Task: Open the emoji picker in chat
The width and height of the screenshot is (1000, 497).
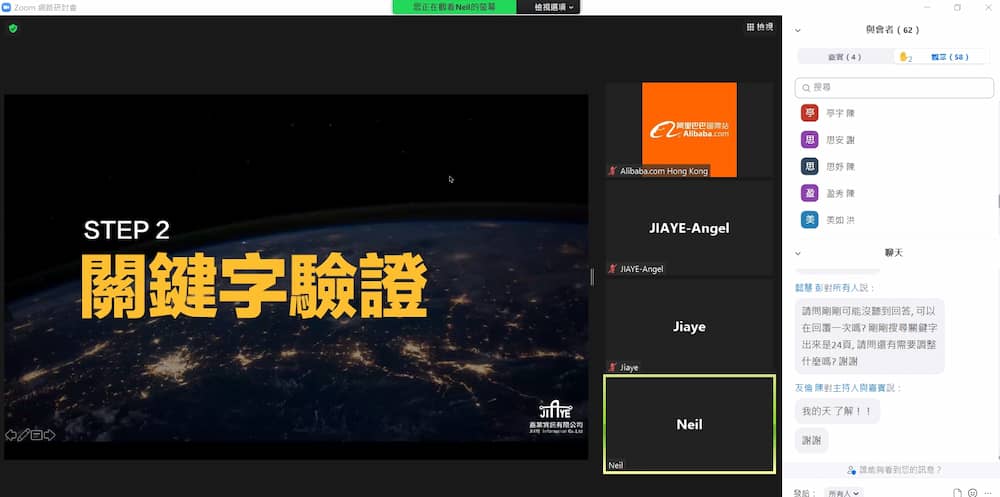Action: (x=972, y=492)
